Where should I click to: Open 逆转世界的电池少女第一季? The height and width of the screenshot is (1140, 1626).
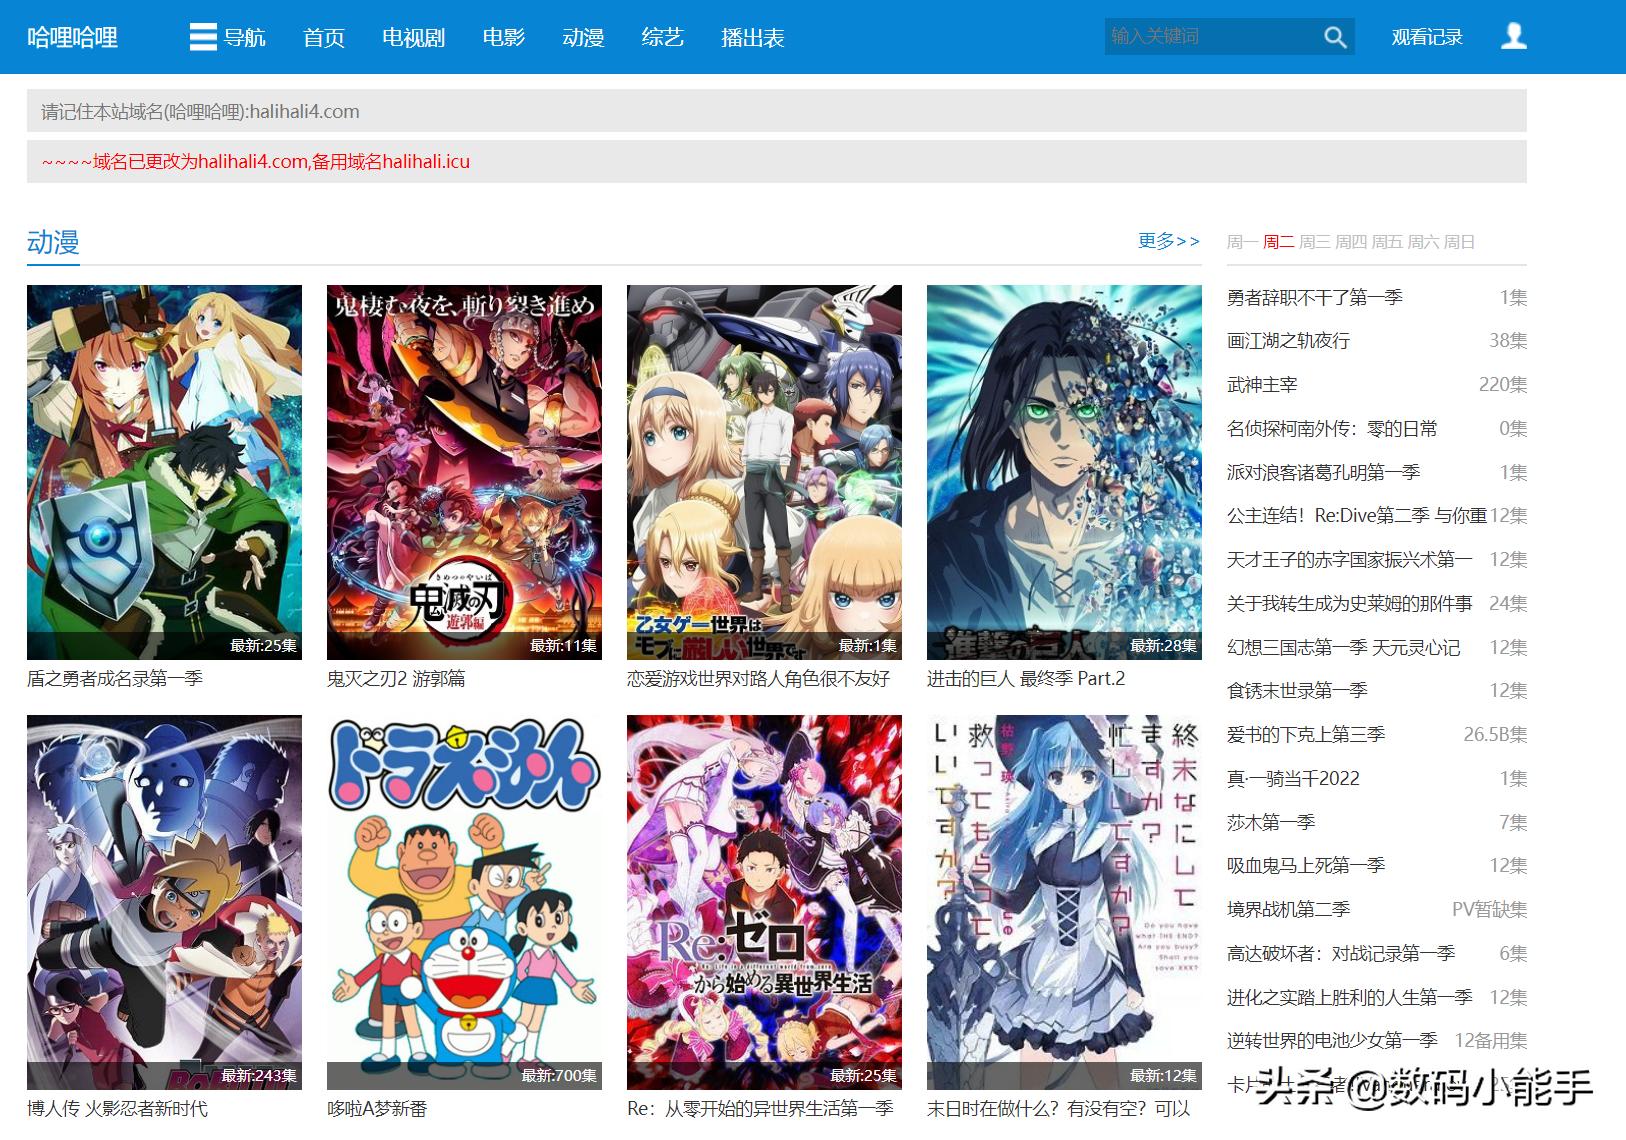tap(1332, 1041)
